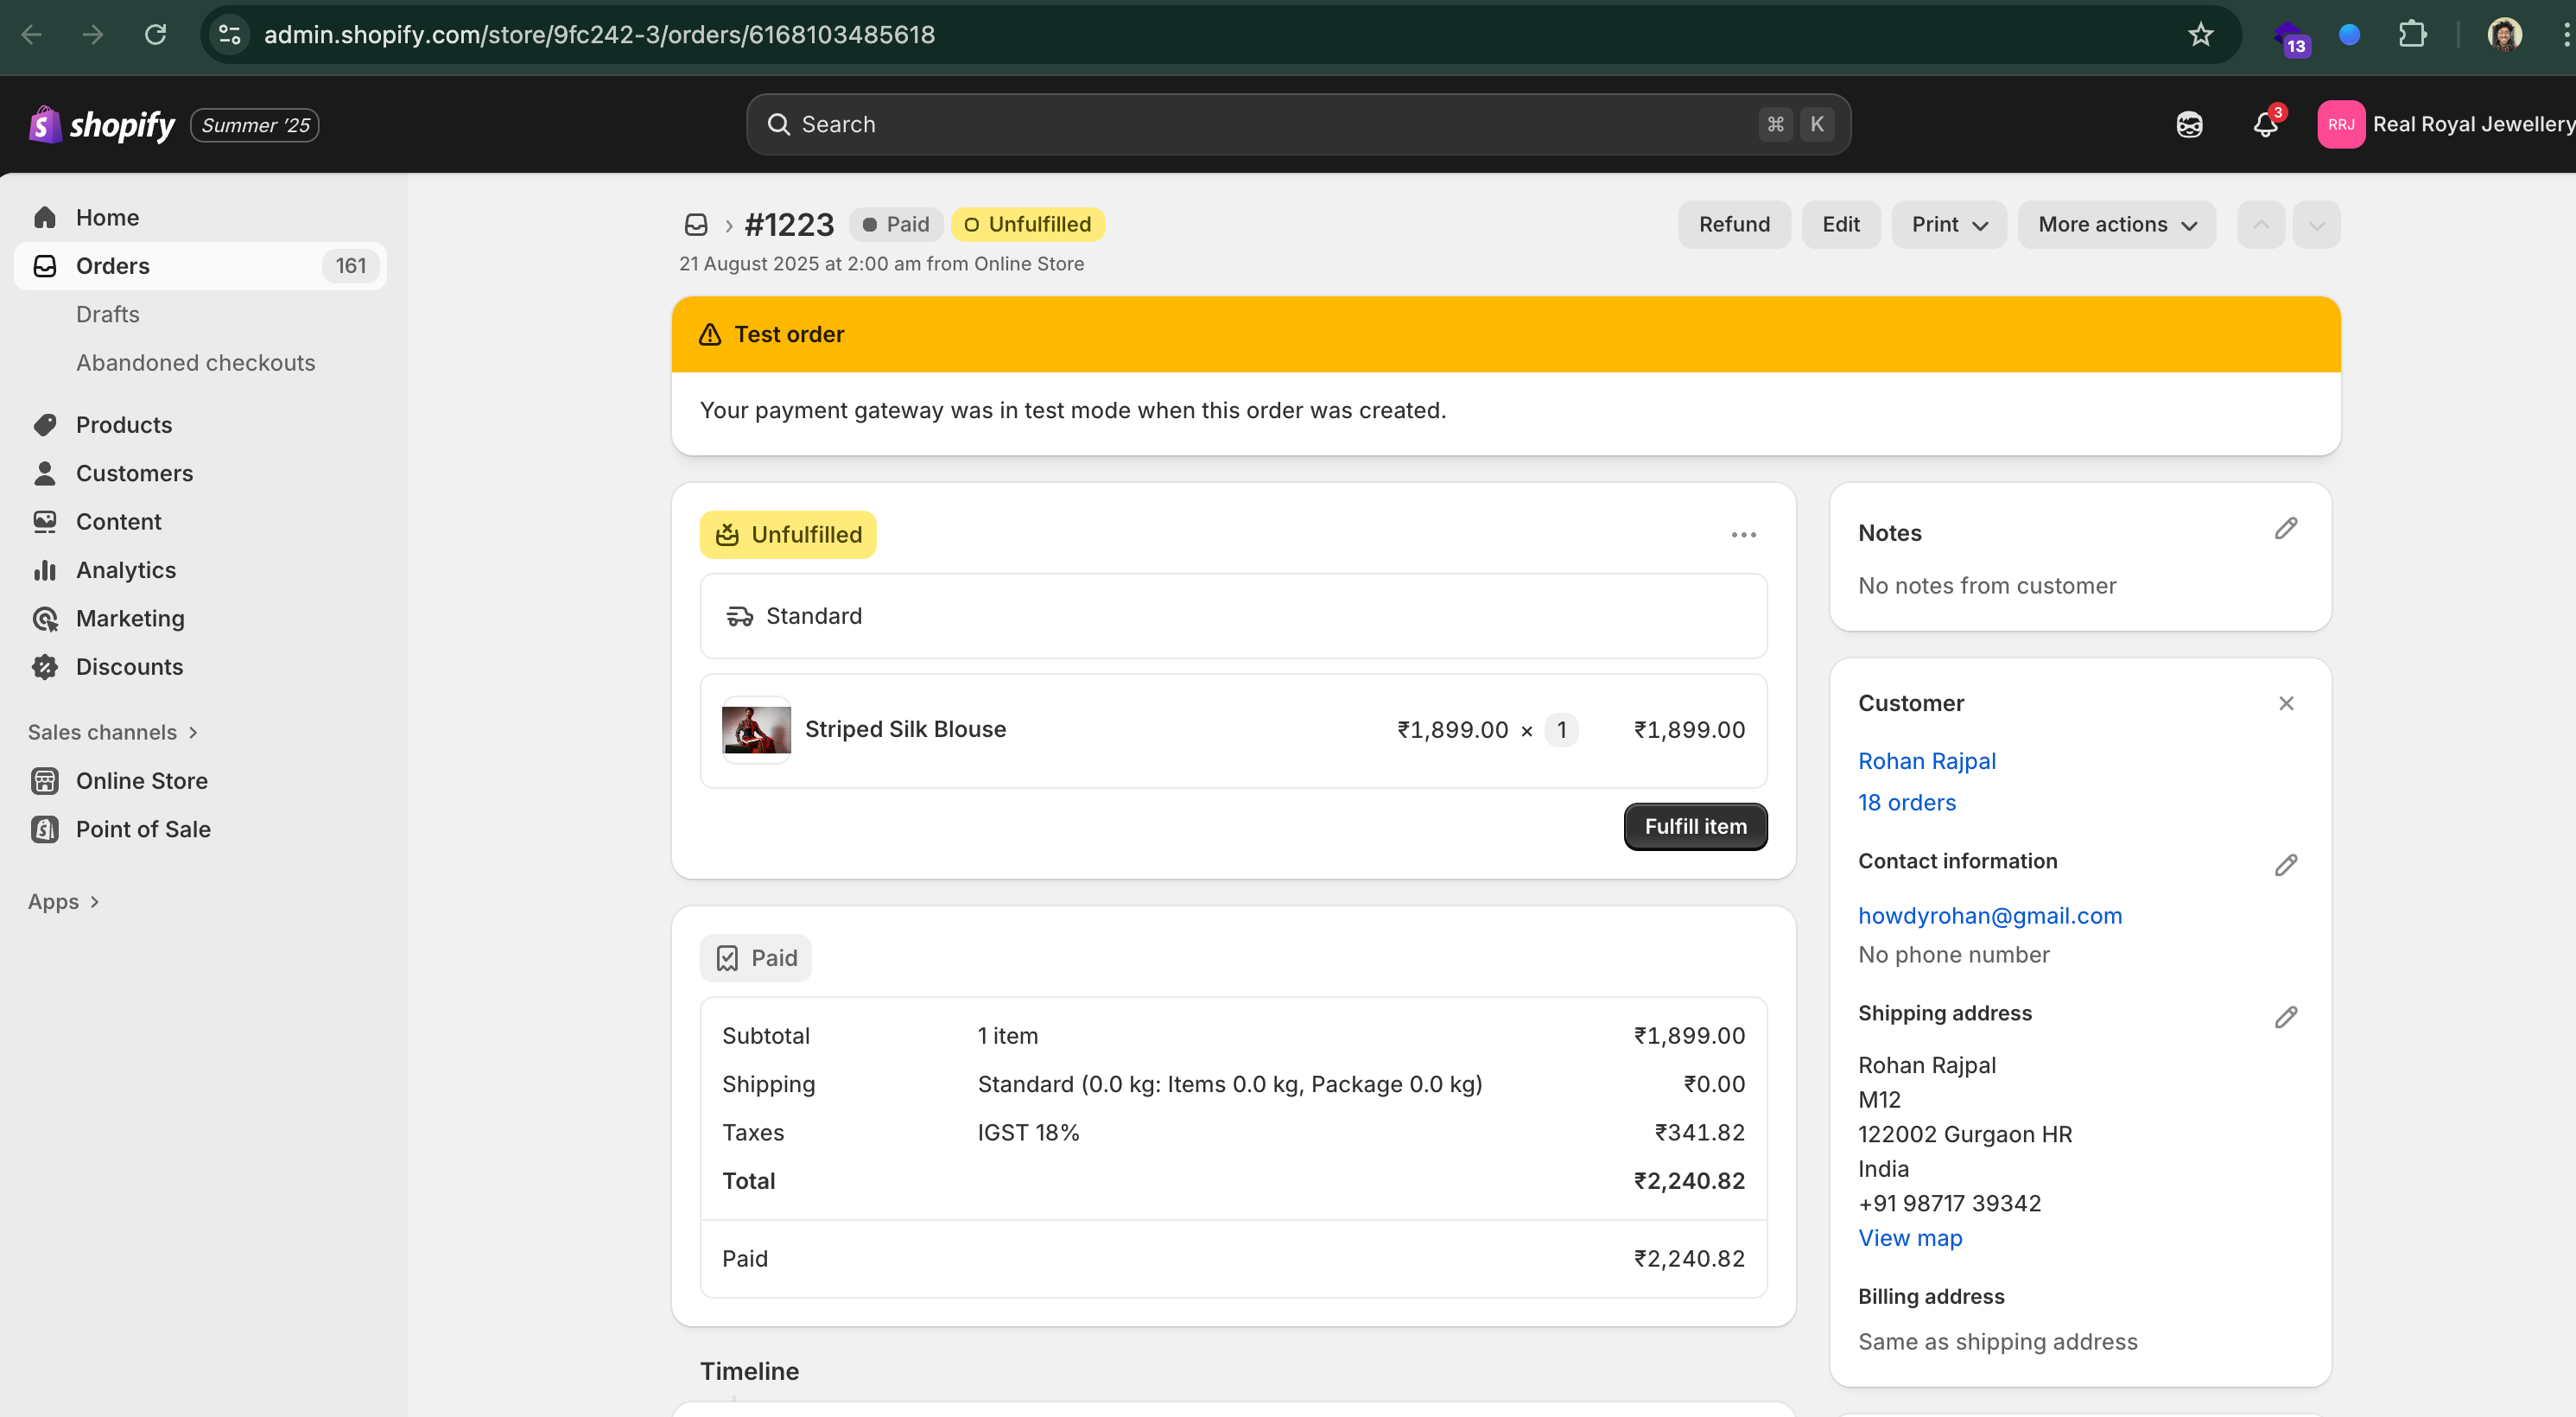Open the 18 orders link
2576x1417 pixels.
[x=1906, y=803]
